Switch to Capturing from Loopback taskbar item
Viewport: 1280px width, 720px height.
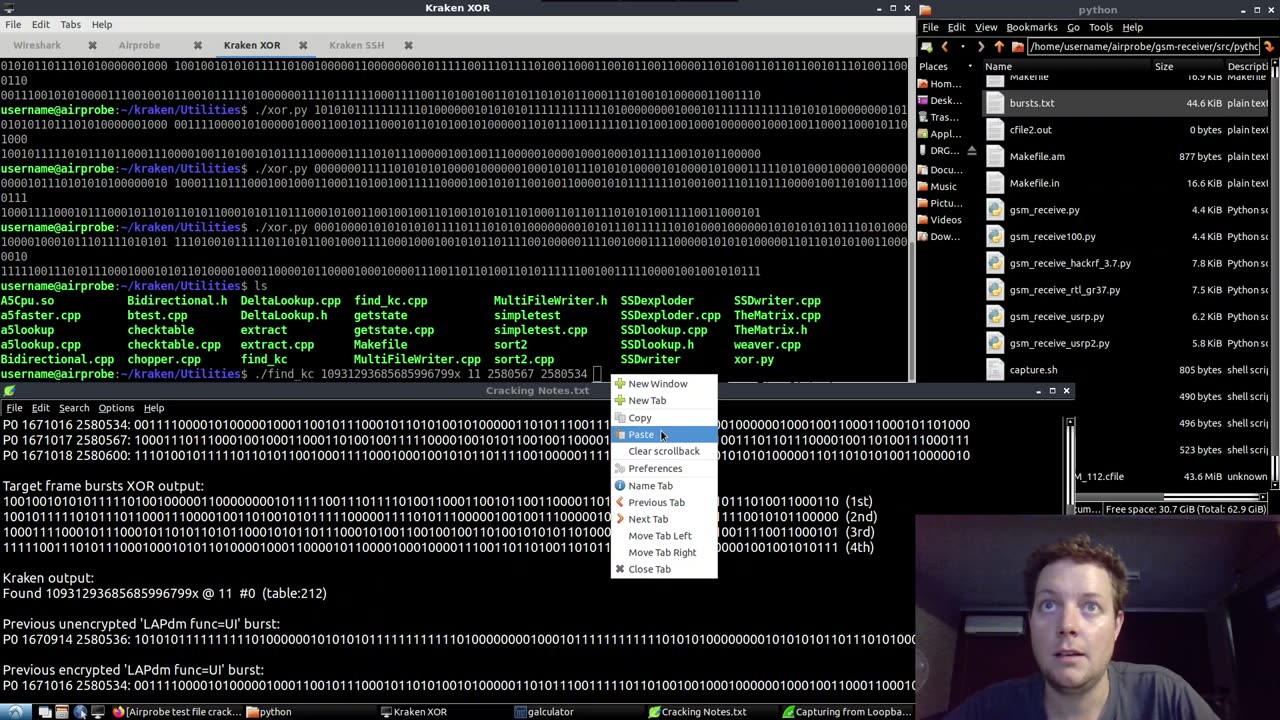(x=846, y=712)
